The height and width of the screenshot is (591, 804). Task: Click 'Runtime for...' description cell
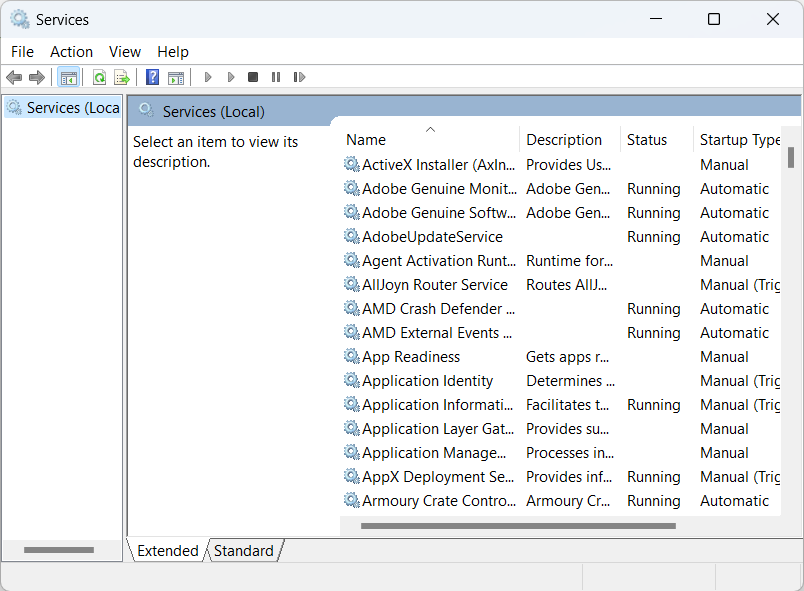point(570,261)
